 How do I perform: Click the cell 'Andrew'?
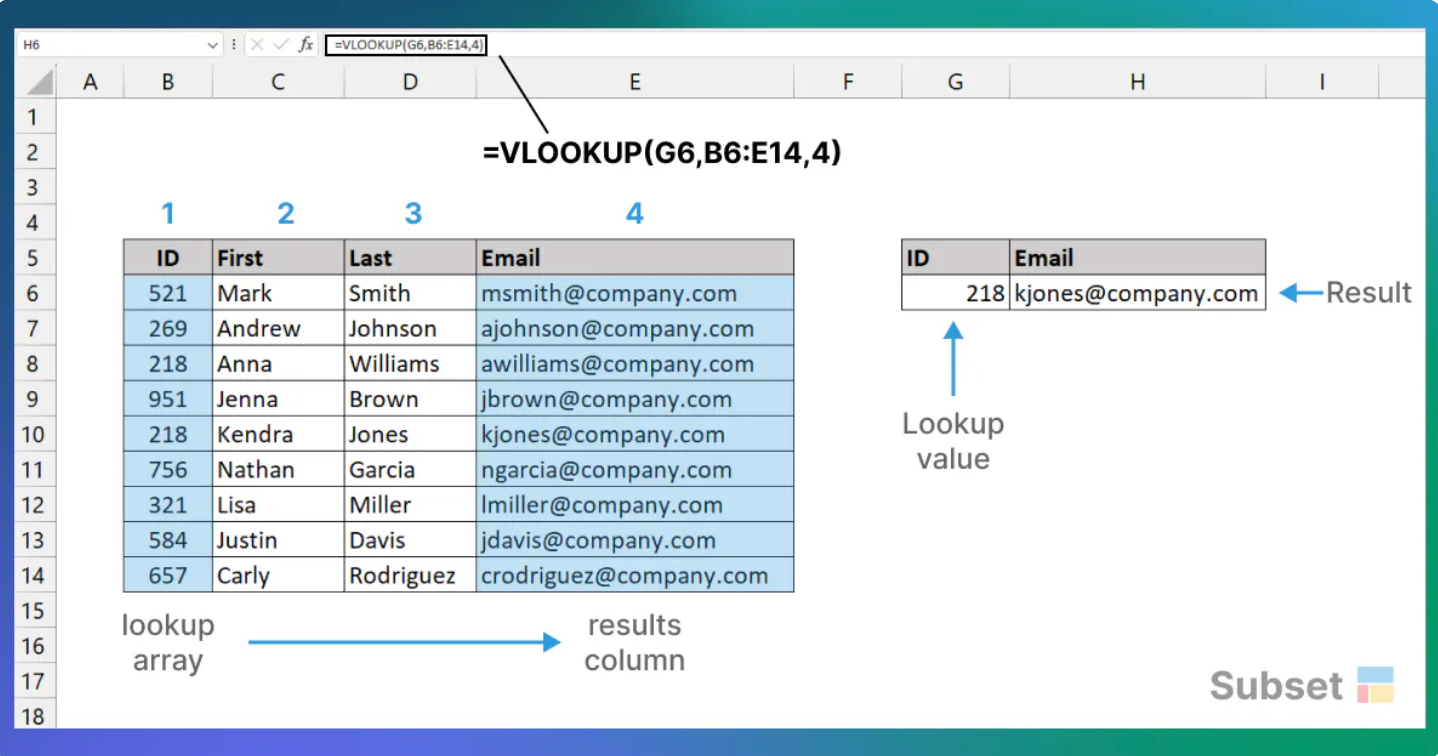[279, 328]
